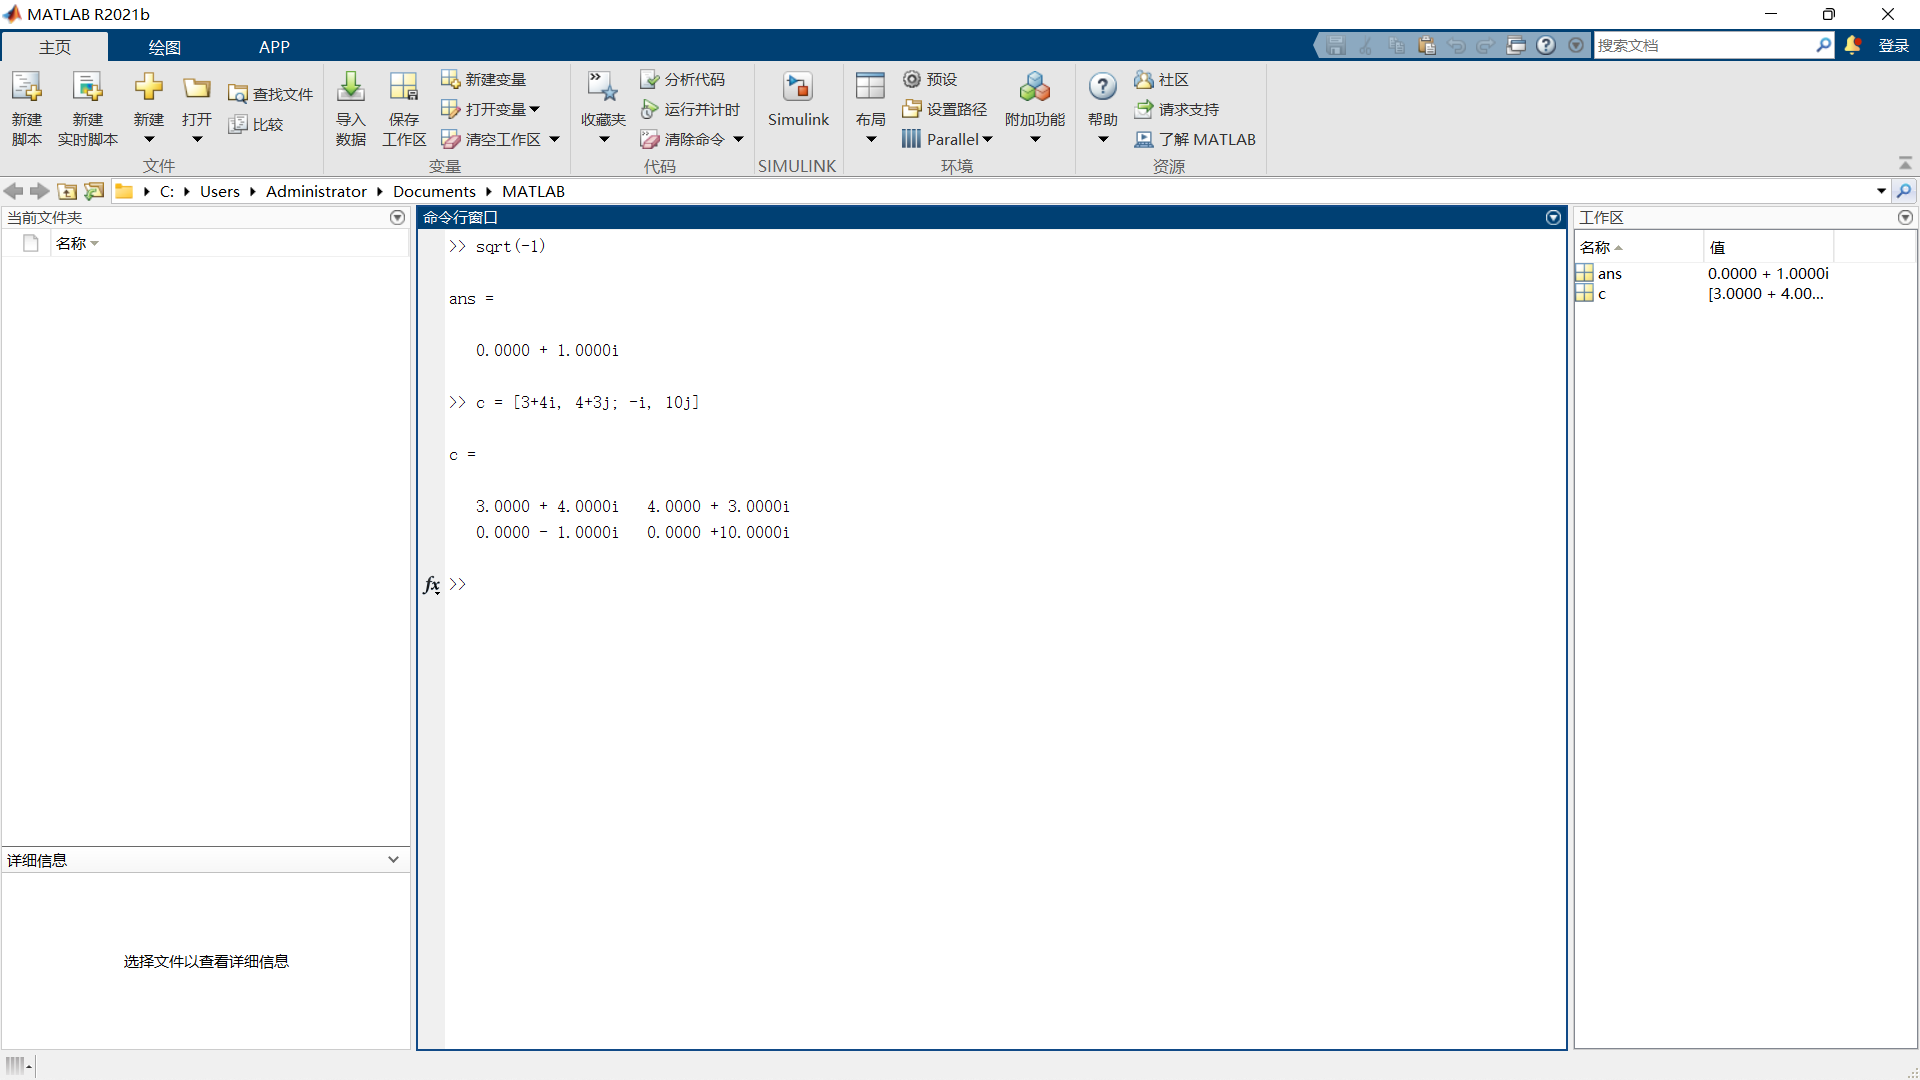Select the ans variable in workspace
Viewport: 1920px width, 1080px height.
1610,273
